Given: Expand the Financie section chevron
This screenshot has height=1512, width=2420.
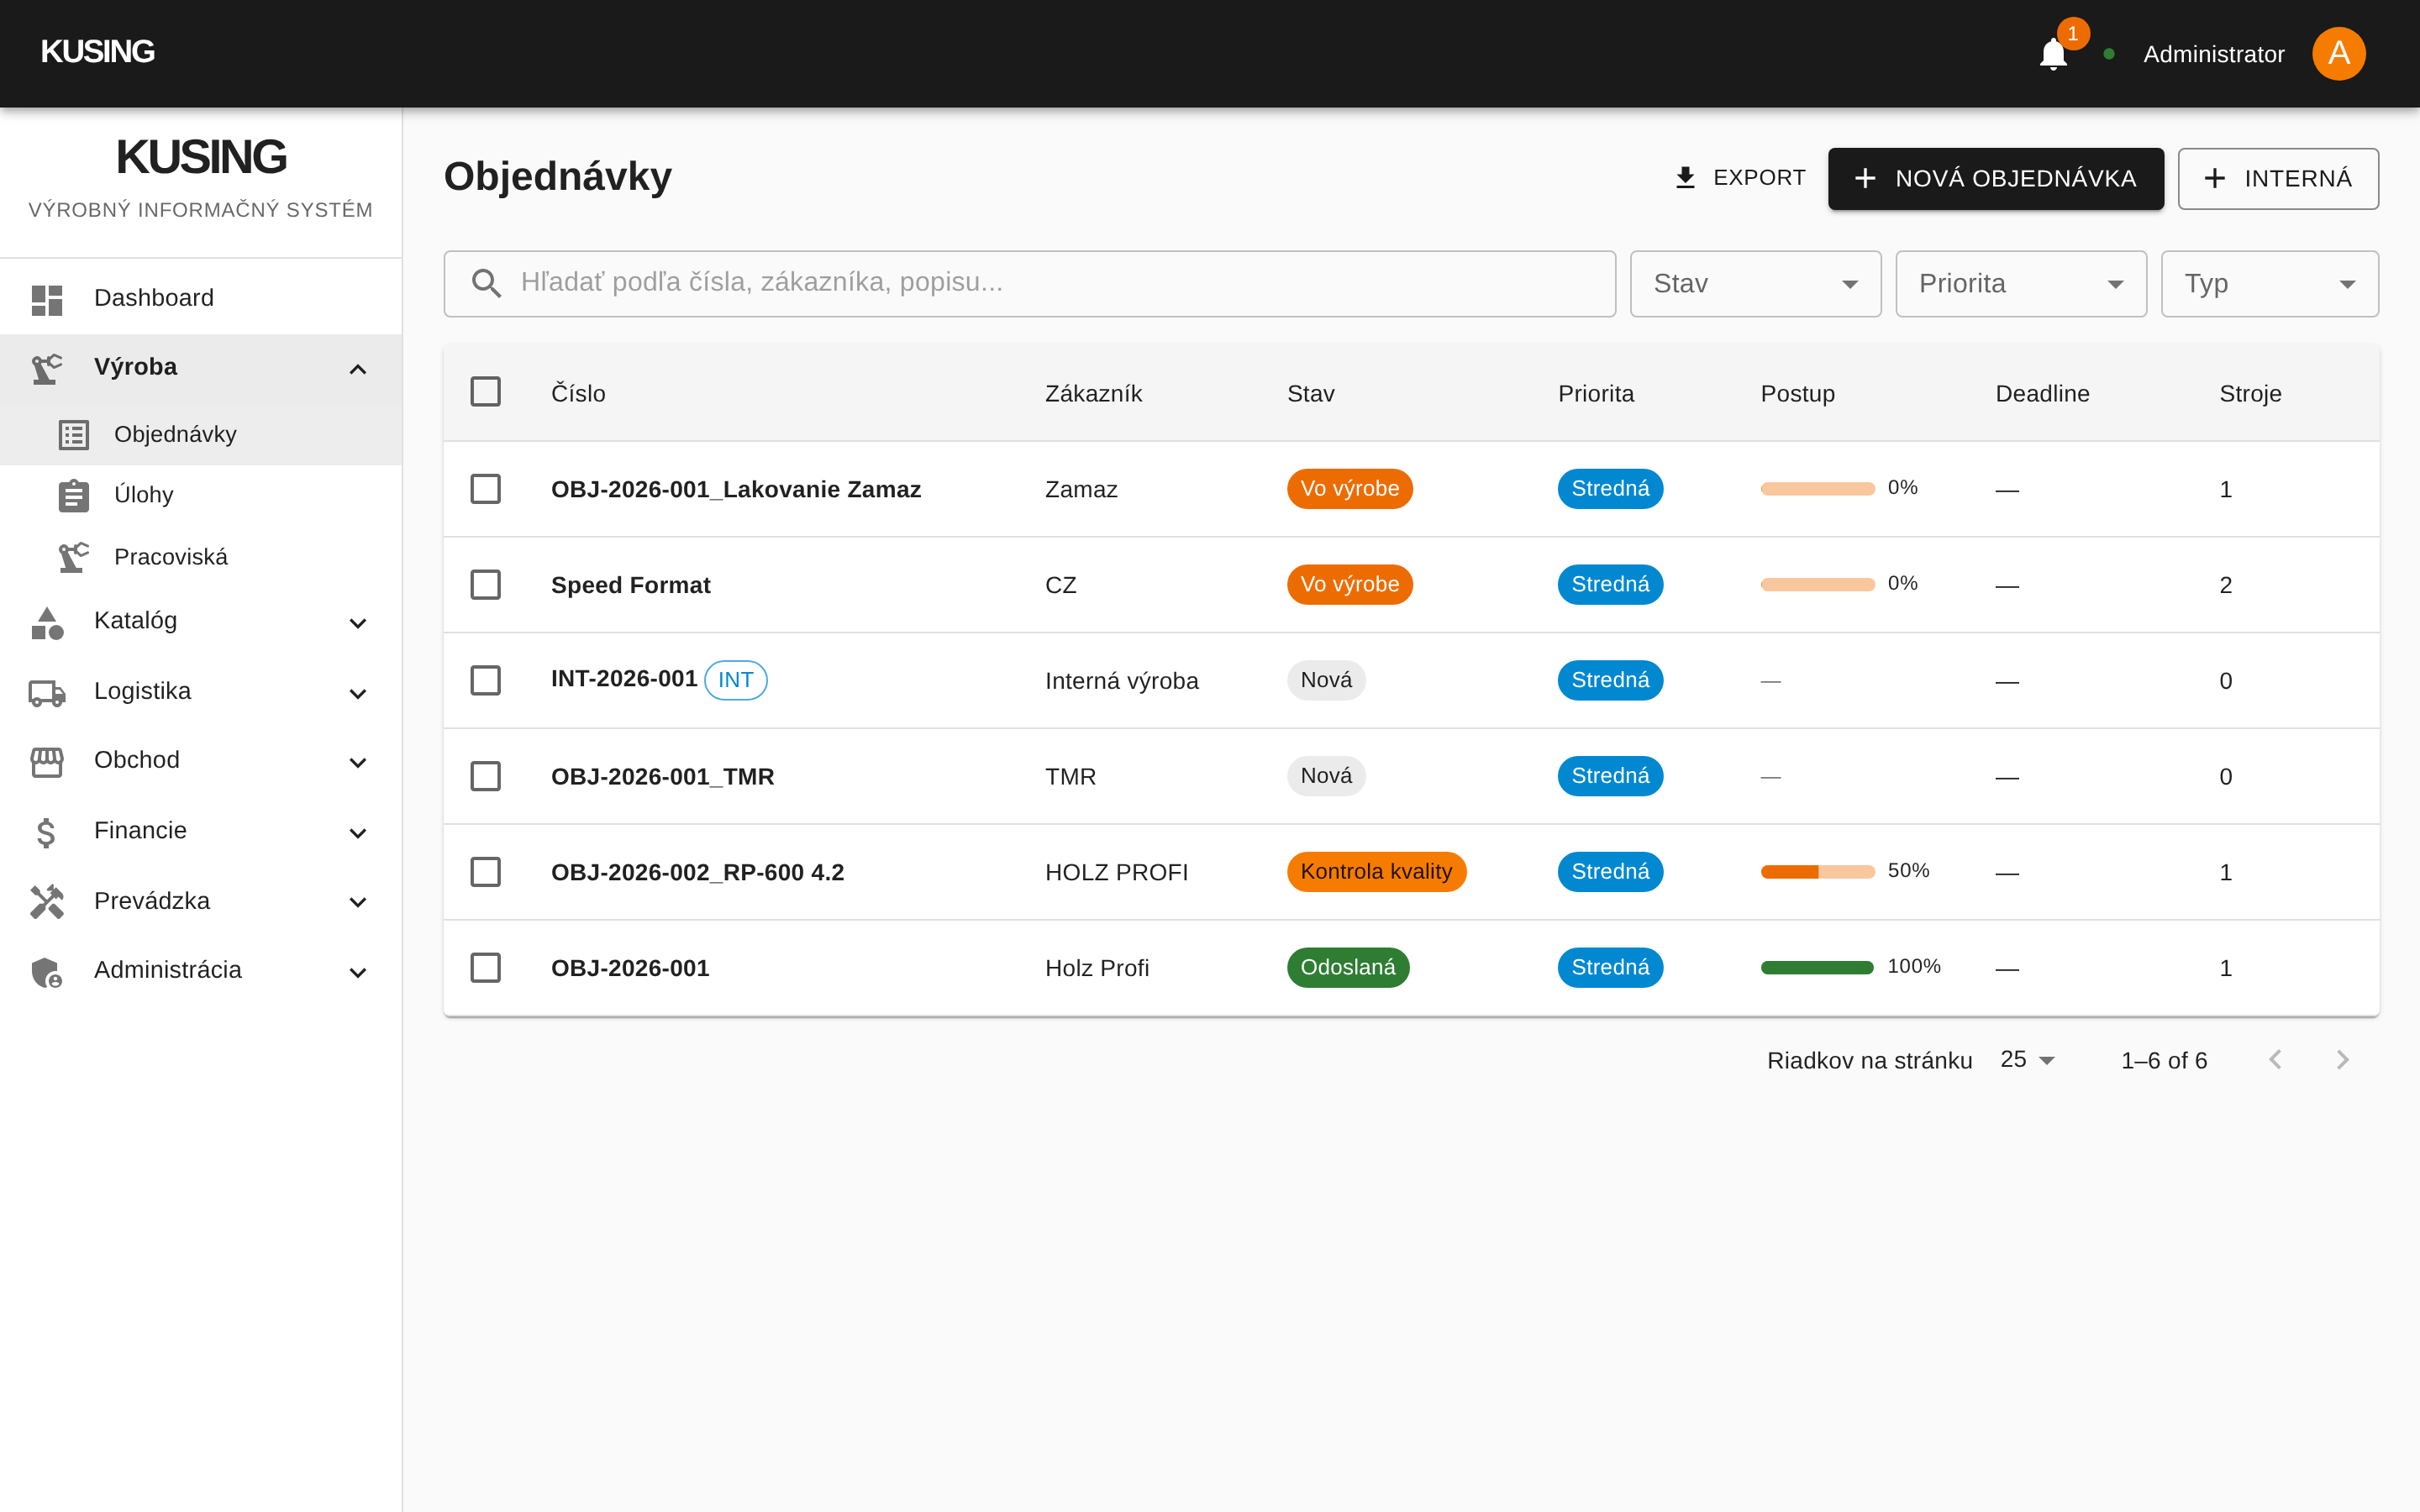Looking at the screenshot, I should [358, 833].
